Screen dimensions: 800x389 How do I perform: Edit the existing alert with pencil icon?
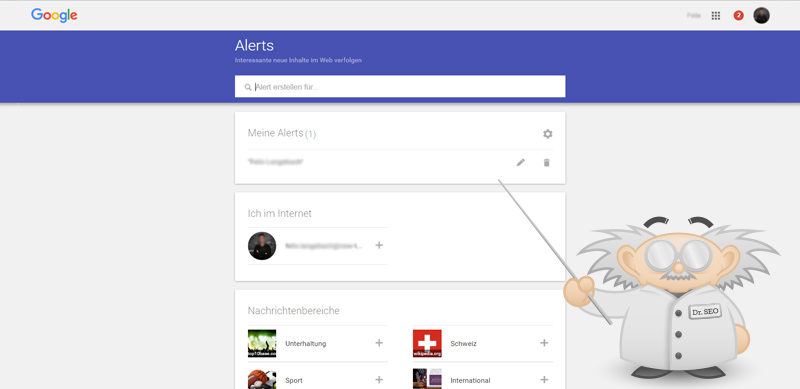520,162
